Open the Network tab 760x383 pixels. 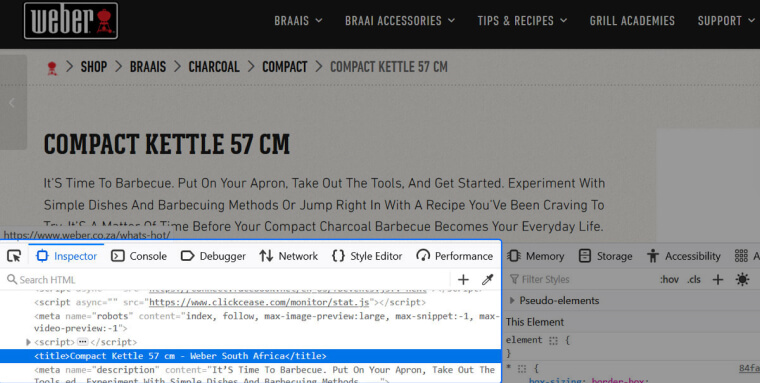click(x=288, y=256)
